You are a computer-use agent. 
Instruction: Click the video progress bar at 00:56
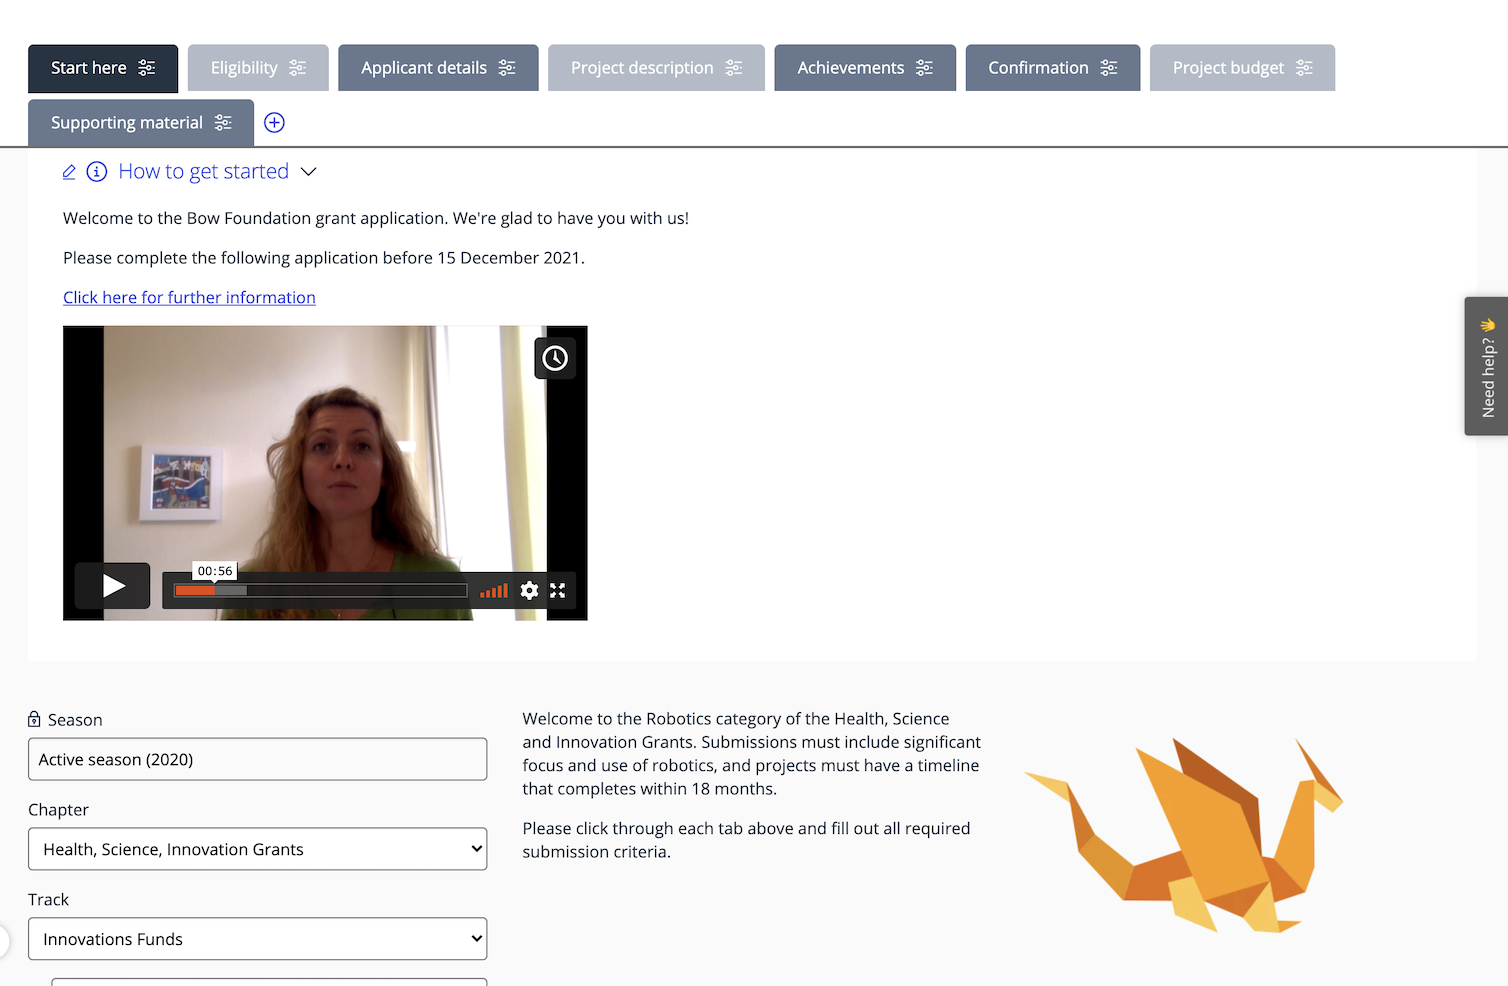pyautogui.click(x=213, y=590)
